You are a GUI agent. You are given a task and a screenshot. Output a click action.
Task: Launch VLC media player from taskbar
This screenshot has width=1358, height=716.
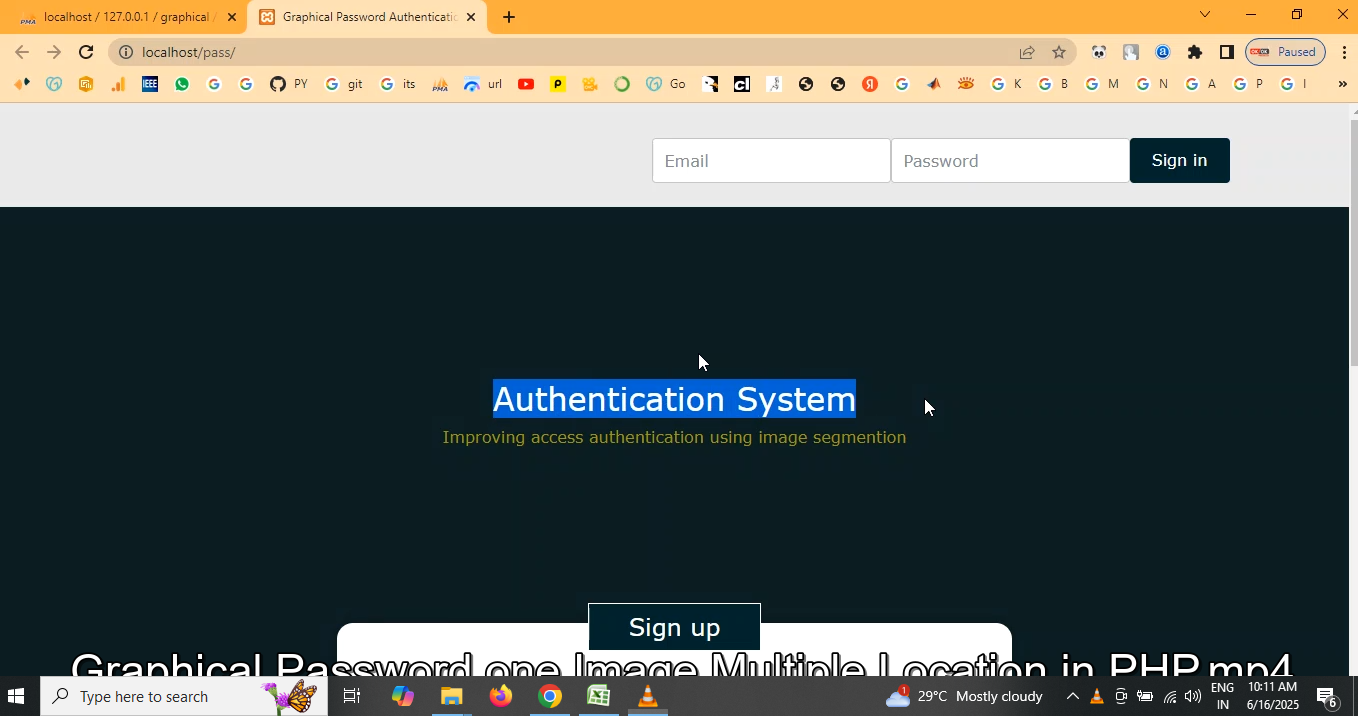[648, 696]
